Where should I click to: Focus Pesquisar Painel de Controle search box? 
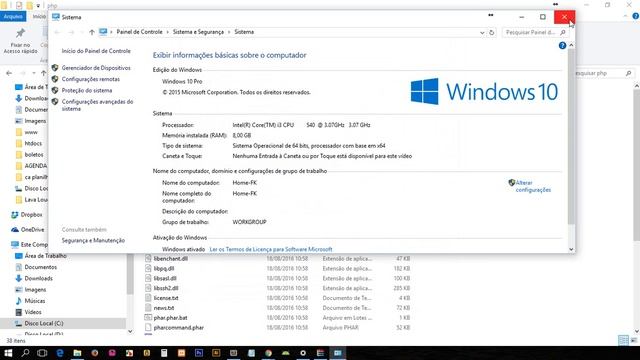pyautogui.click(x=531, y=32)
